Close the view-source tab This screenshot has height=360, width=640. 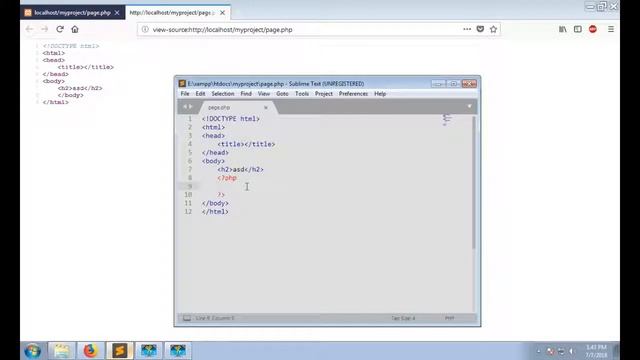coord(222,13)
